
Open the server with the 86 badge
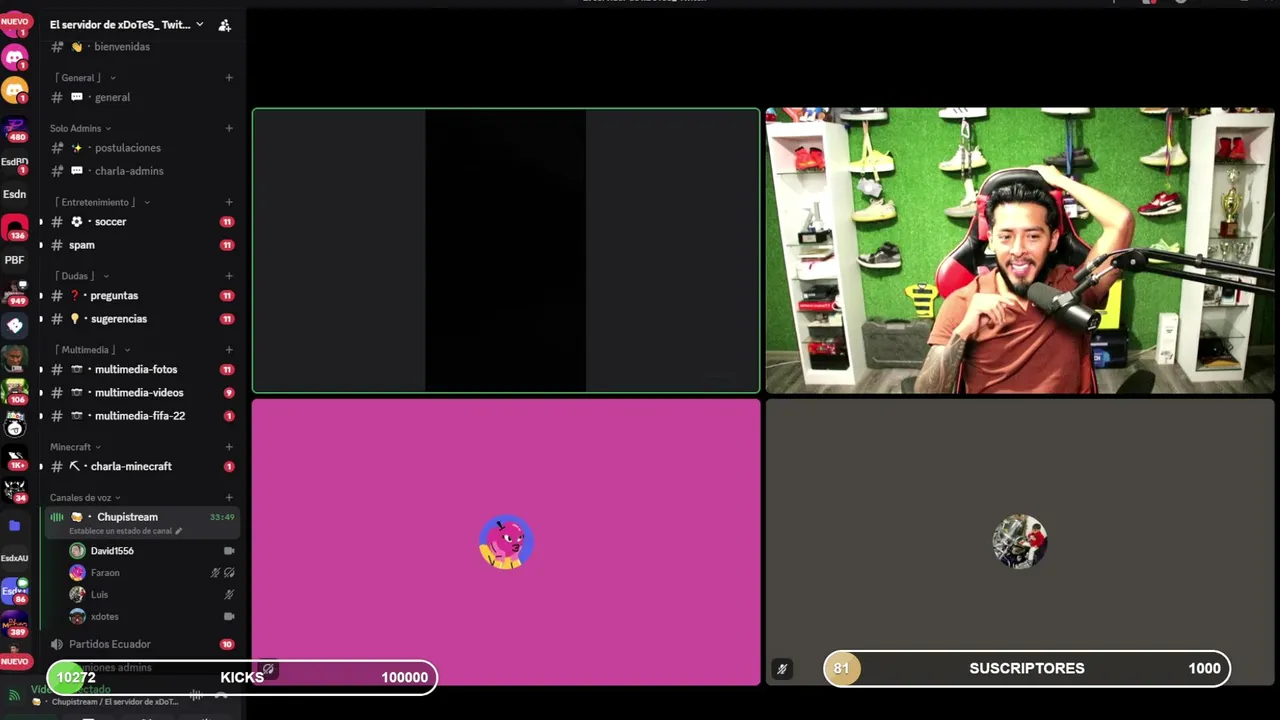pos(15,591)
